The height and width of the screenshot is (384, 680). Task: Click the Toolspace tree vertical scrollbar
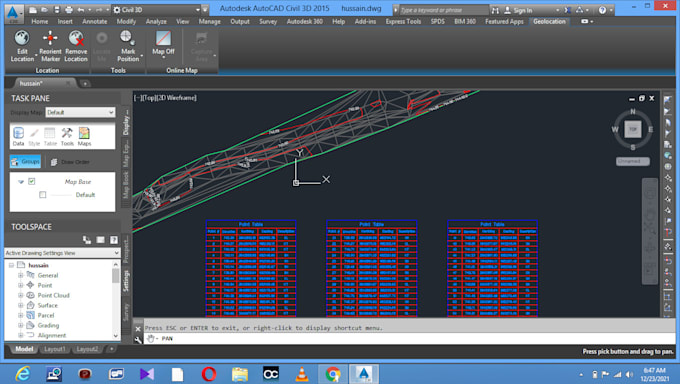(116, 300)
